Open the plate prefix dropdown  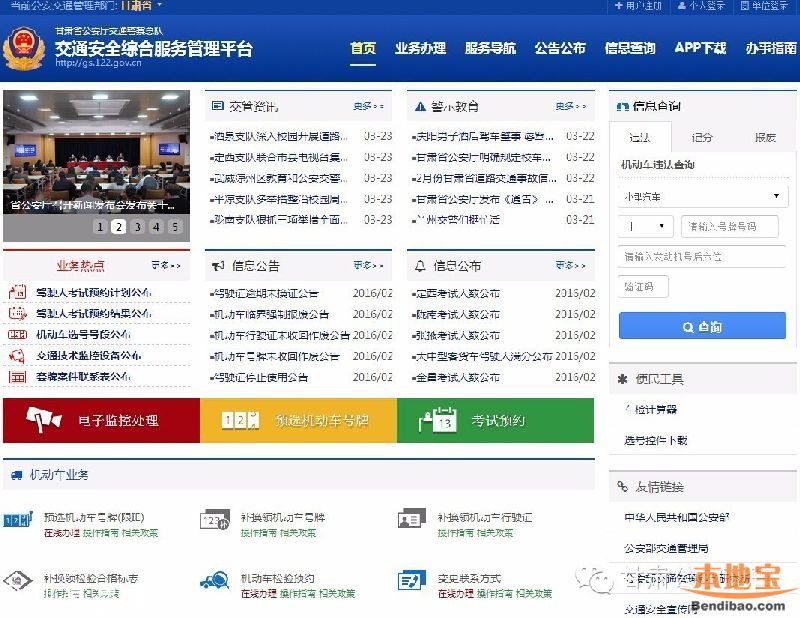[646, 226]
